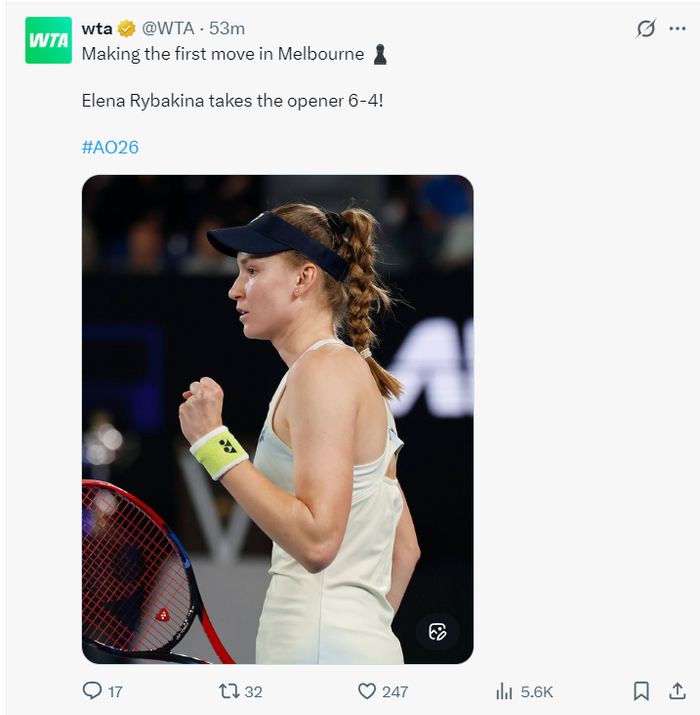This screenshot has width=700, height=715.
Task: Open the repost arrows menu
Action: click(x=229, y=691)
